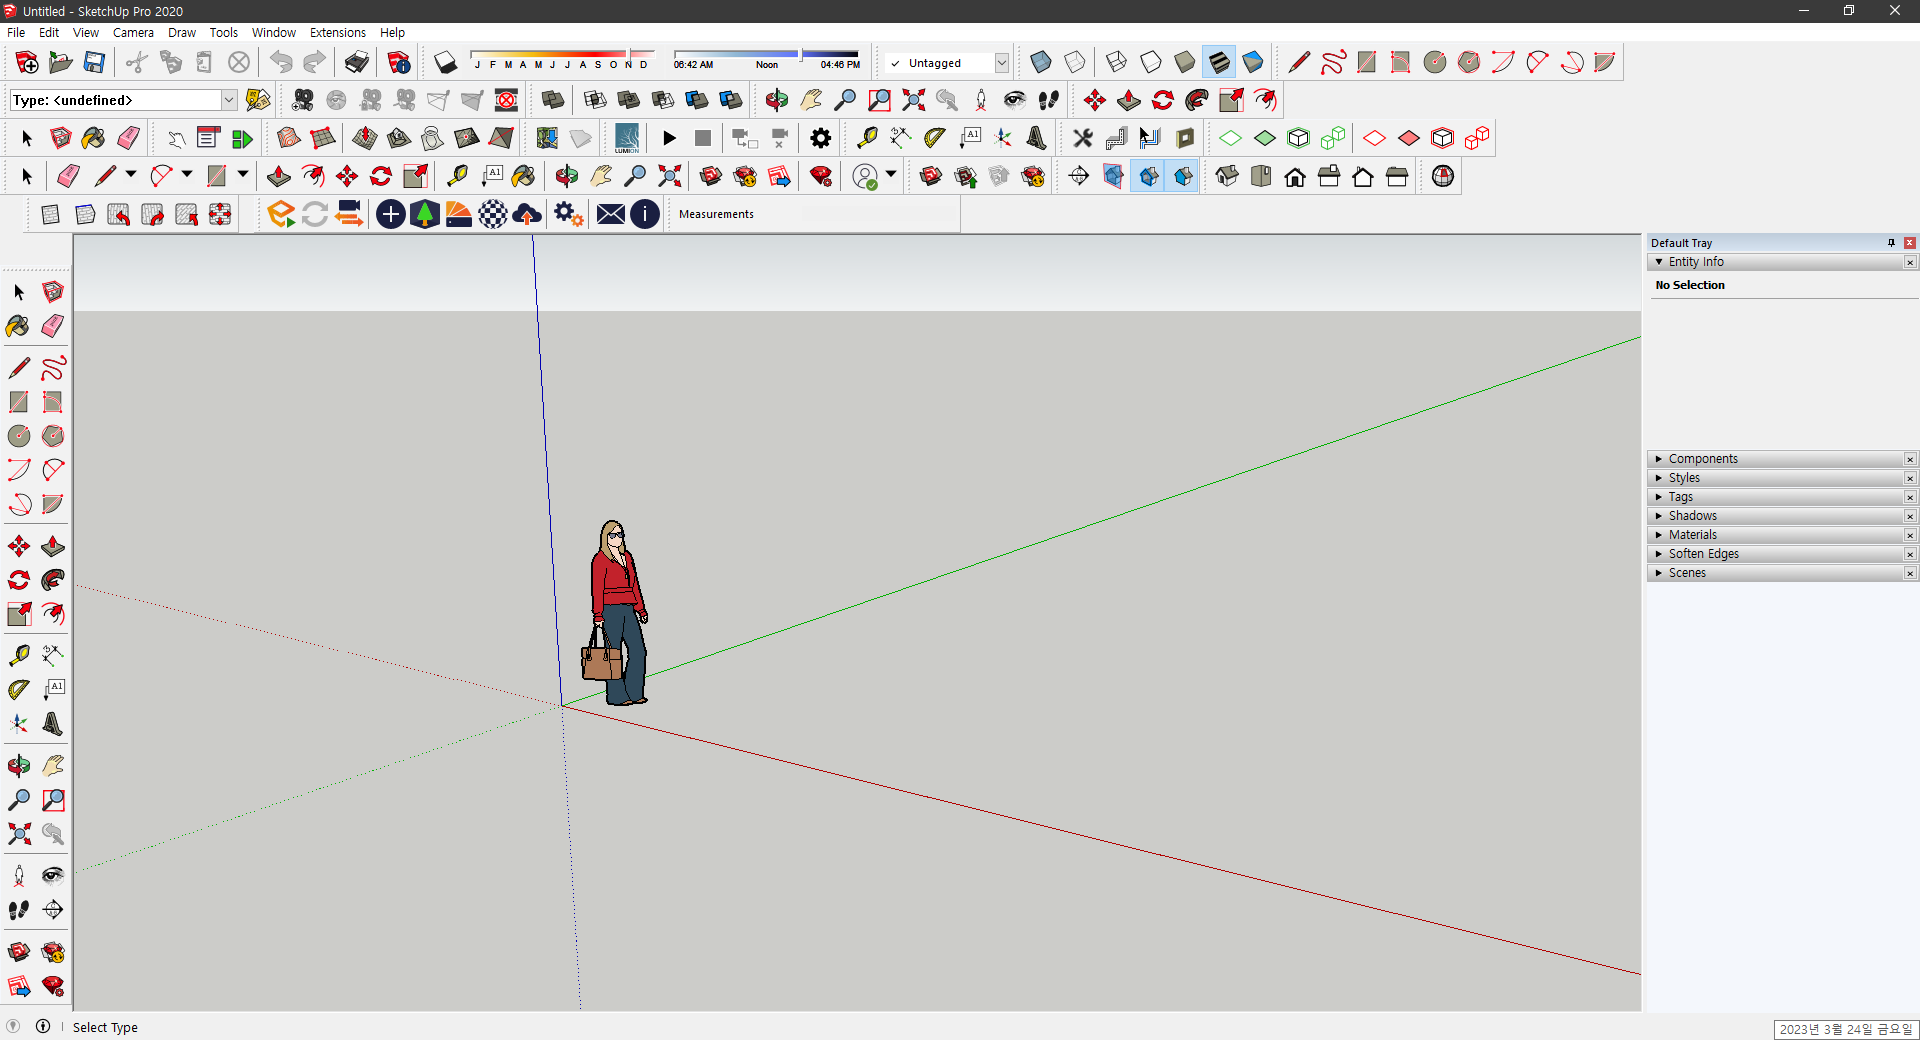Image resolution: width=1920 pixels, height=1040 pixels.
Task: Expand the Components panel
Action: pyautogui.click(x=1659, y=459)
